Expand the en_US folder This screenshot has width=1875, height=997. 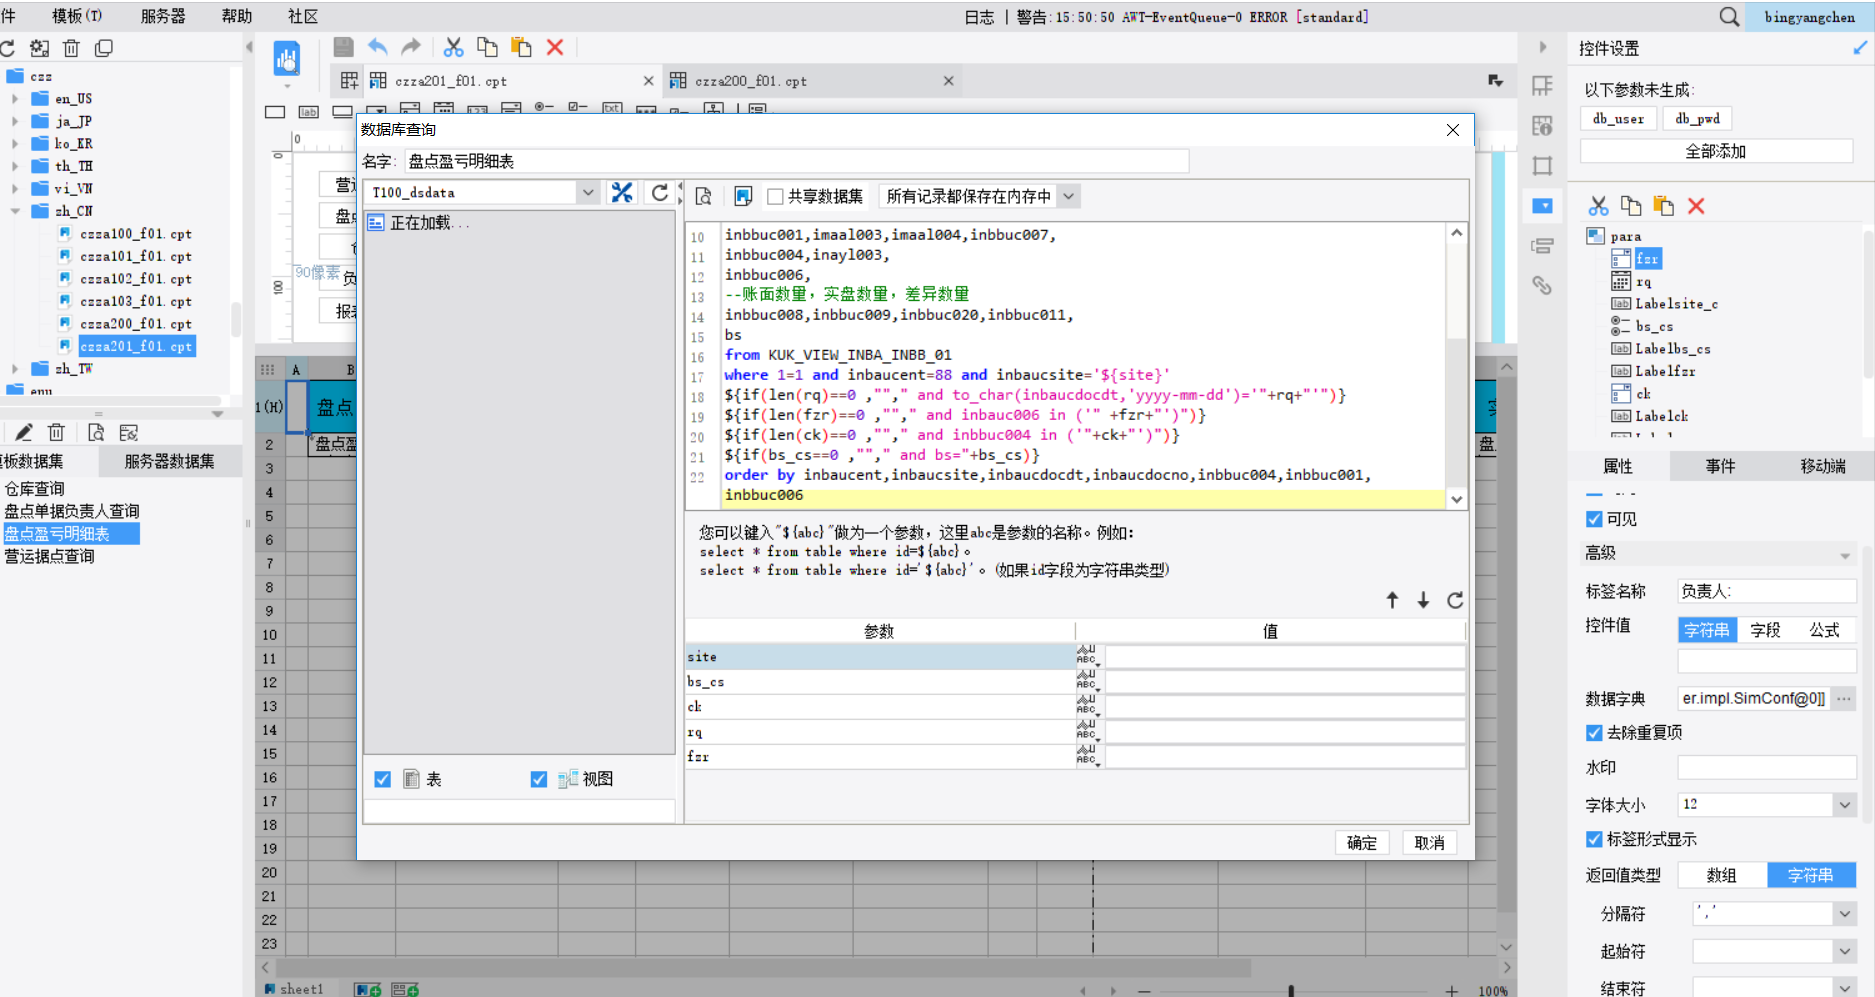pyautogui.click(x=15, y=99)
